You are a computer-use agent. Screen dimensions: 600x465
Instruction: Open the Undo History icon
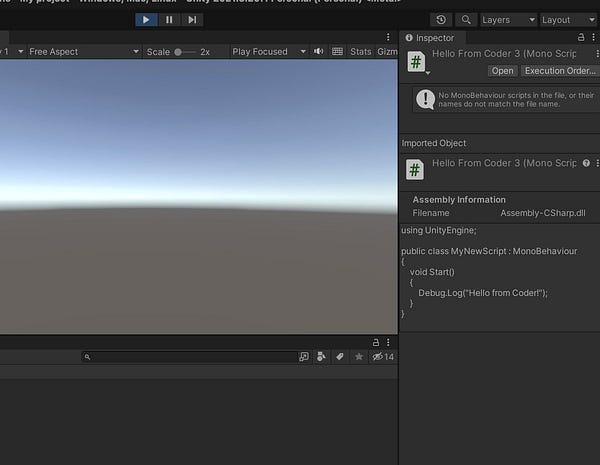pos(441,20)
